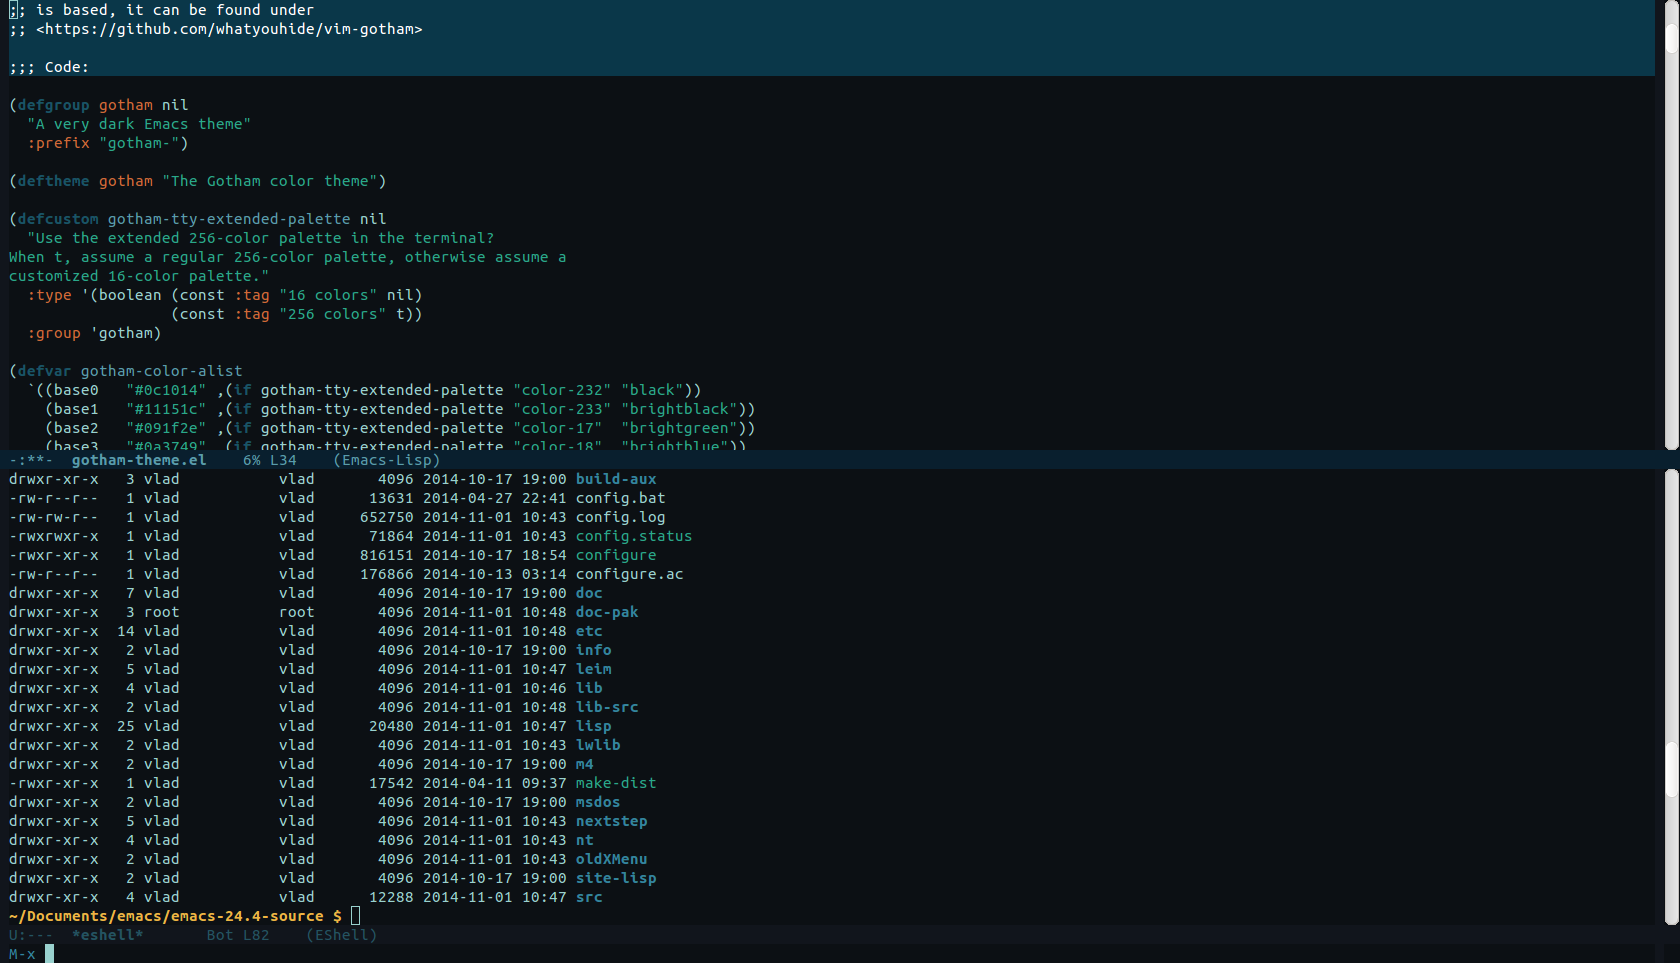The height and width of the screenshot is (963, 1680).
Task: Click the config.log file name
Action: [x=620, y=517]
